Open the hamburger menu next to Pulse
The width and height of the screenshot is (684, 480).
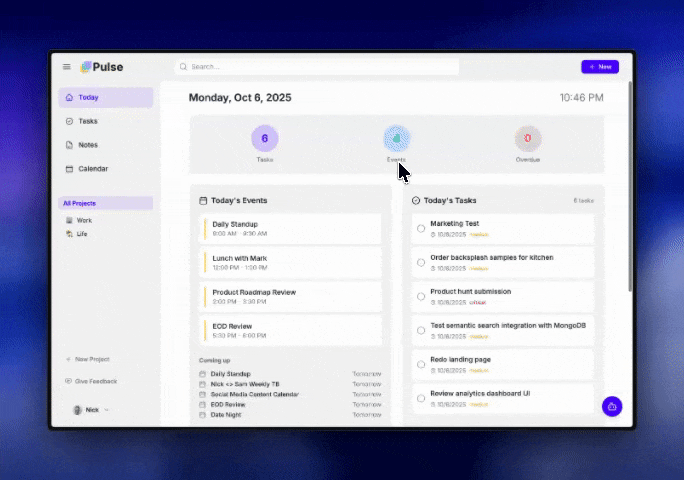(67, 67)
